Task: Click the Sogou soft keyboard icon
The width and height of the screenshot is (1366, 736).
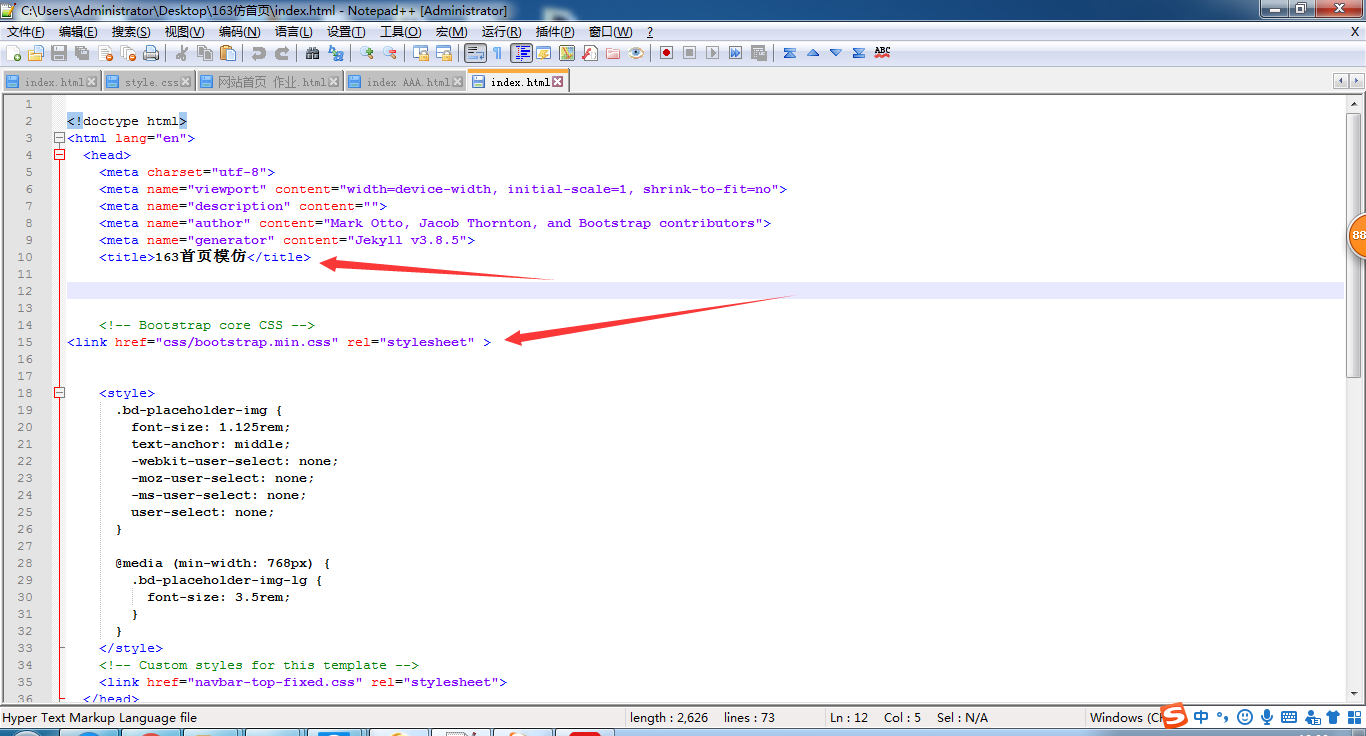Action: click(x=1289, y=717)
